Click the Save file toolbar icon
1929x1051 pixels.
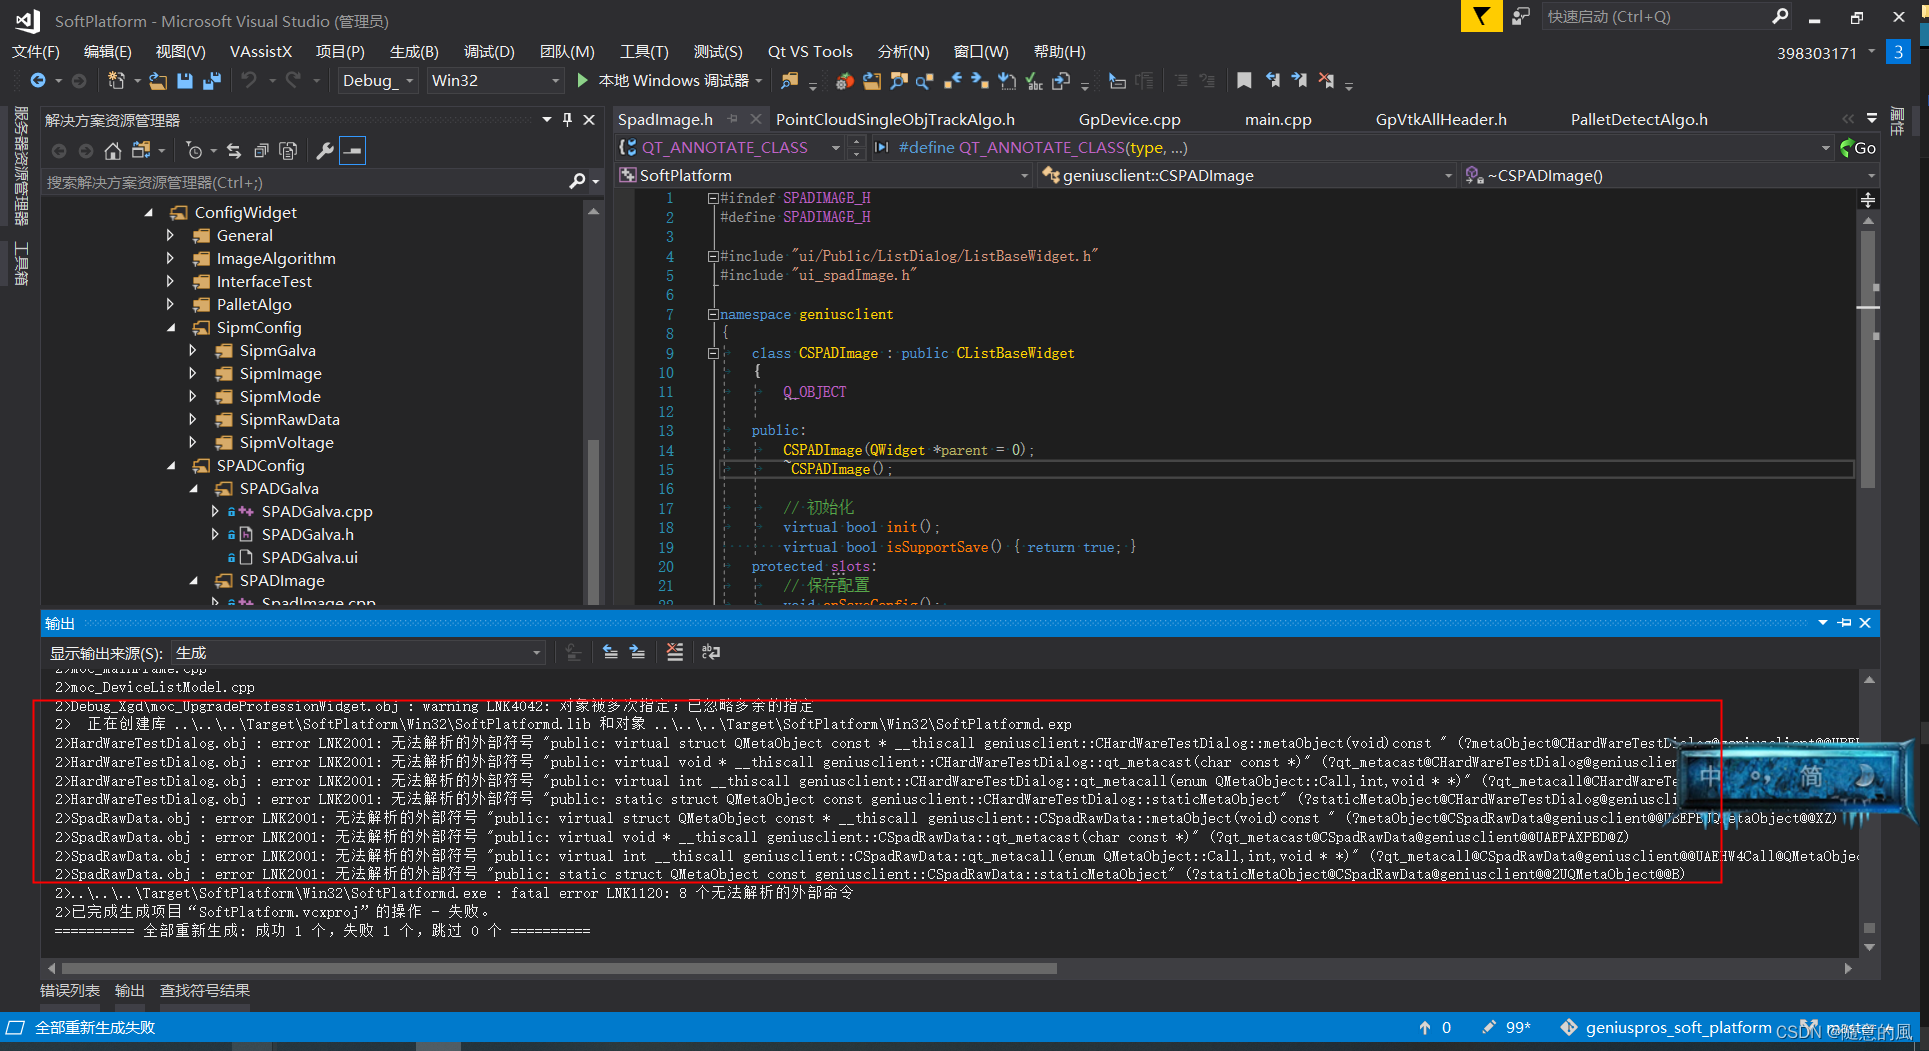pyautogui.click(x=184, y=81)
